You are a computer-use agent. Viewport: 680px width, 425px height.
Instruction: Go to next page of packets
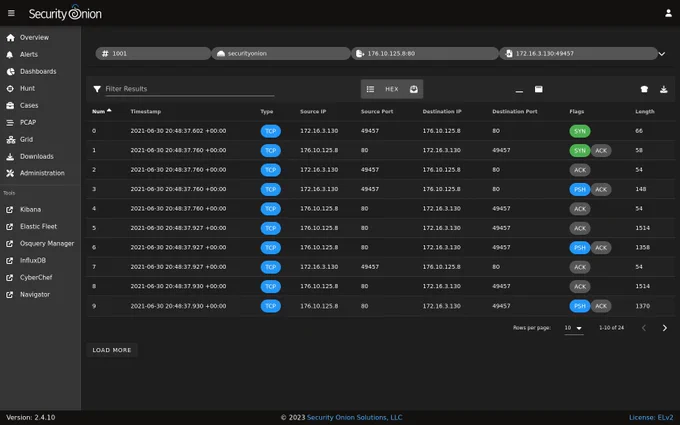click(x=664, y=328)
